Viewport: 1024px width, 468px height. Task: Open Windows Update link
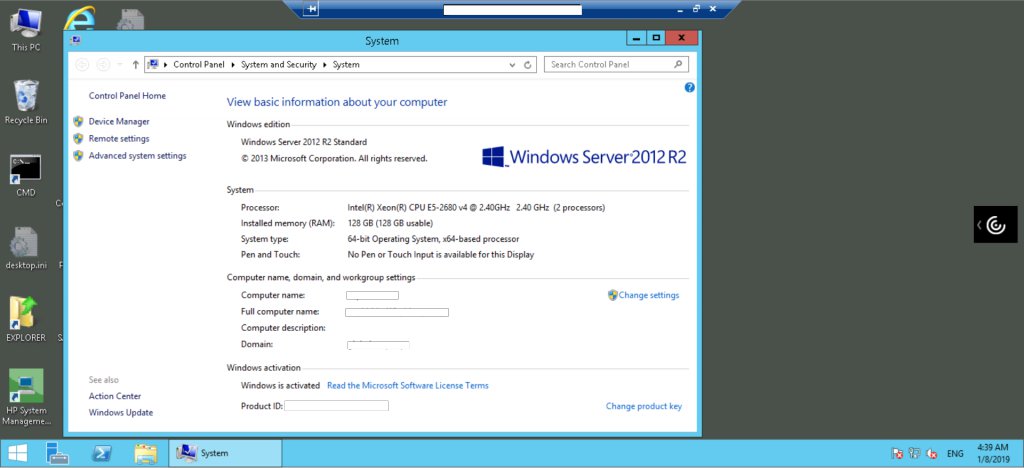[121, 413]
